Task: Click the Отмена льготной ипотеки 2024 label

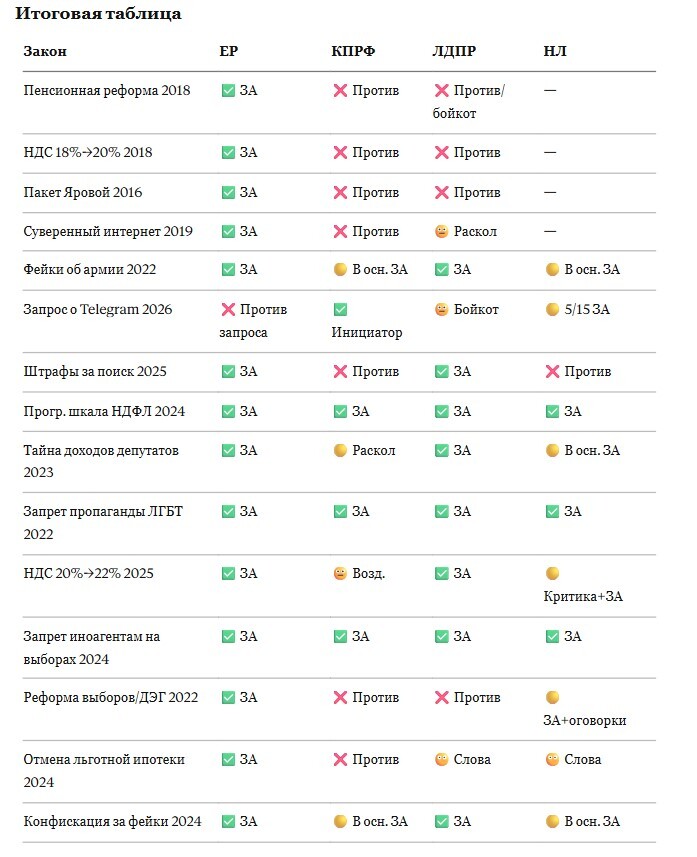Action: pyautogui.click(x=104, y=771)
